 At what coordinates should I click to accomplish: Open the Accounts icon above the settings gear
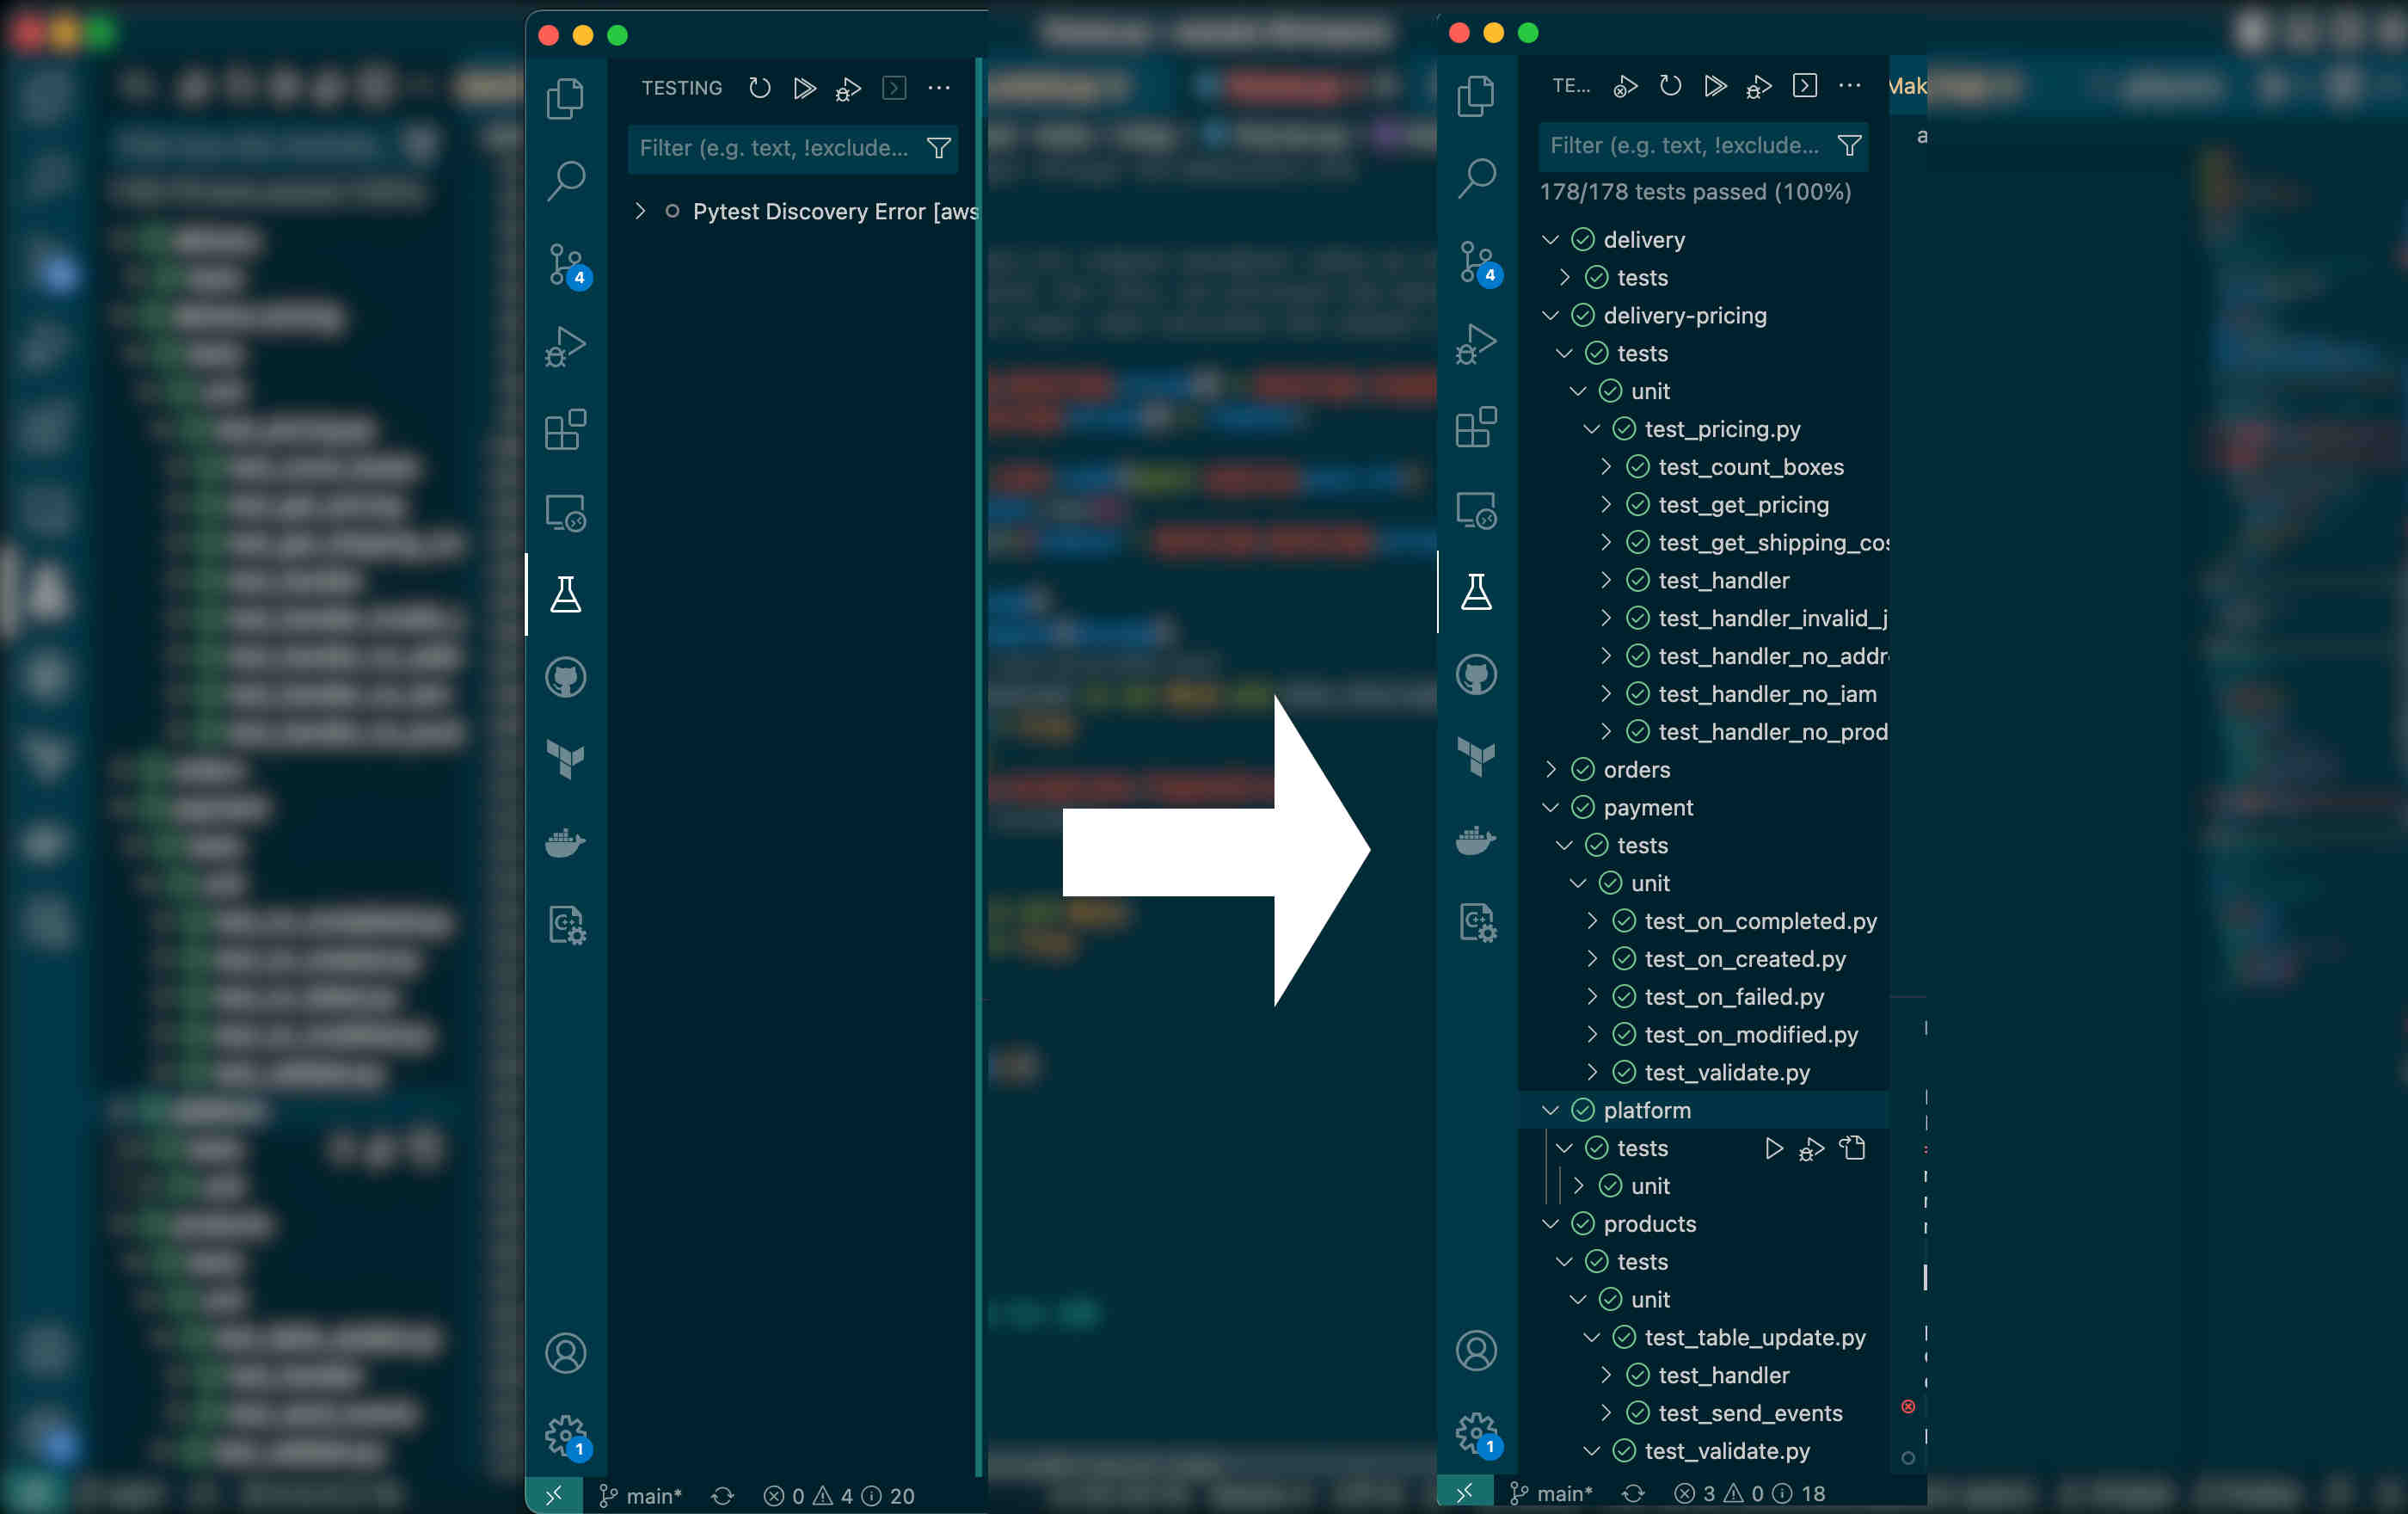click(x=567, y=1353)
